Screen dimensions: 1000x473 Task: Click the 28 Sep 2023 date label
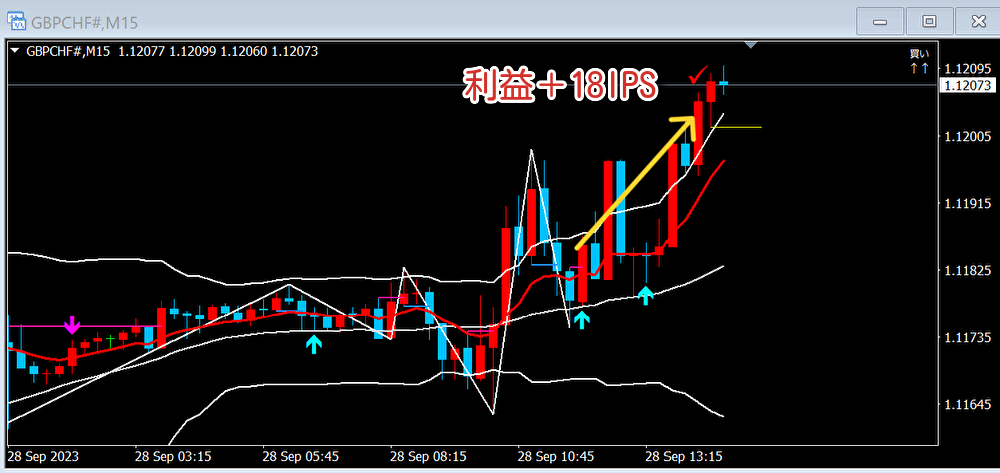(x=43, y=457)
